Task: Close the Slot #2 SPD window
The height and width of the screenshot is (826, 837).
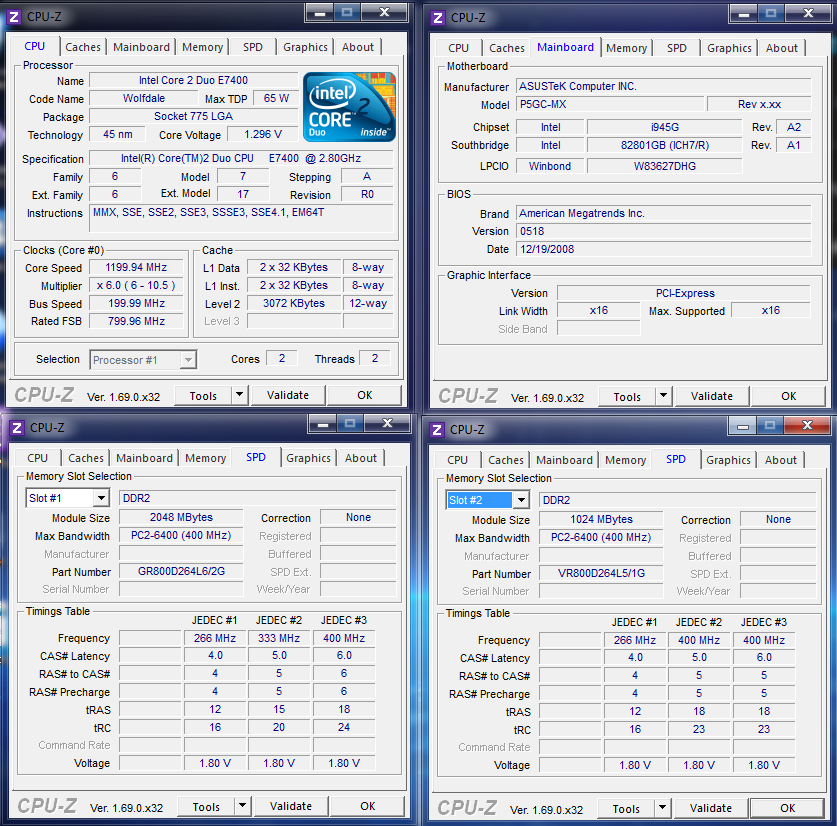Action: 807,426
